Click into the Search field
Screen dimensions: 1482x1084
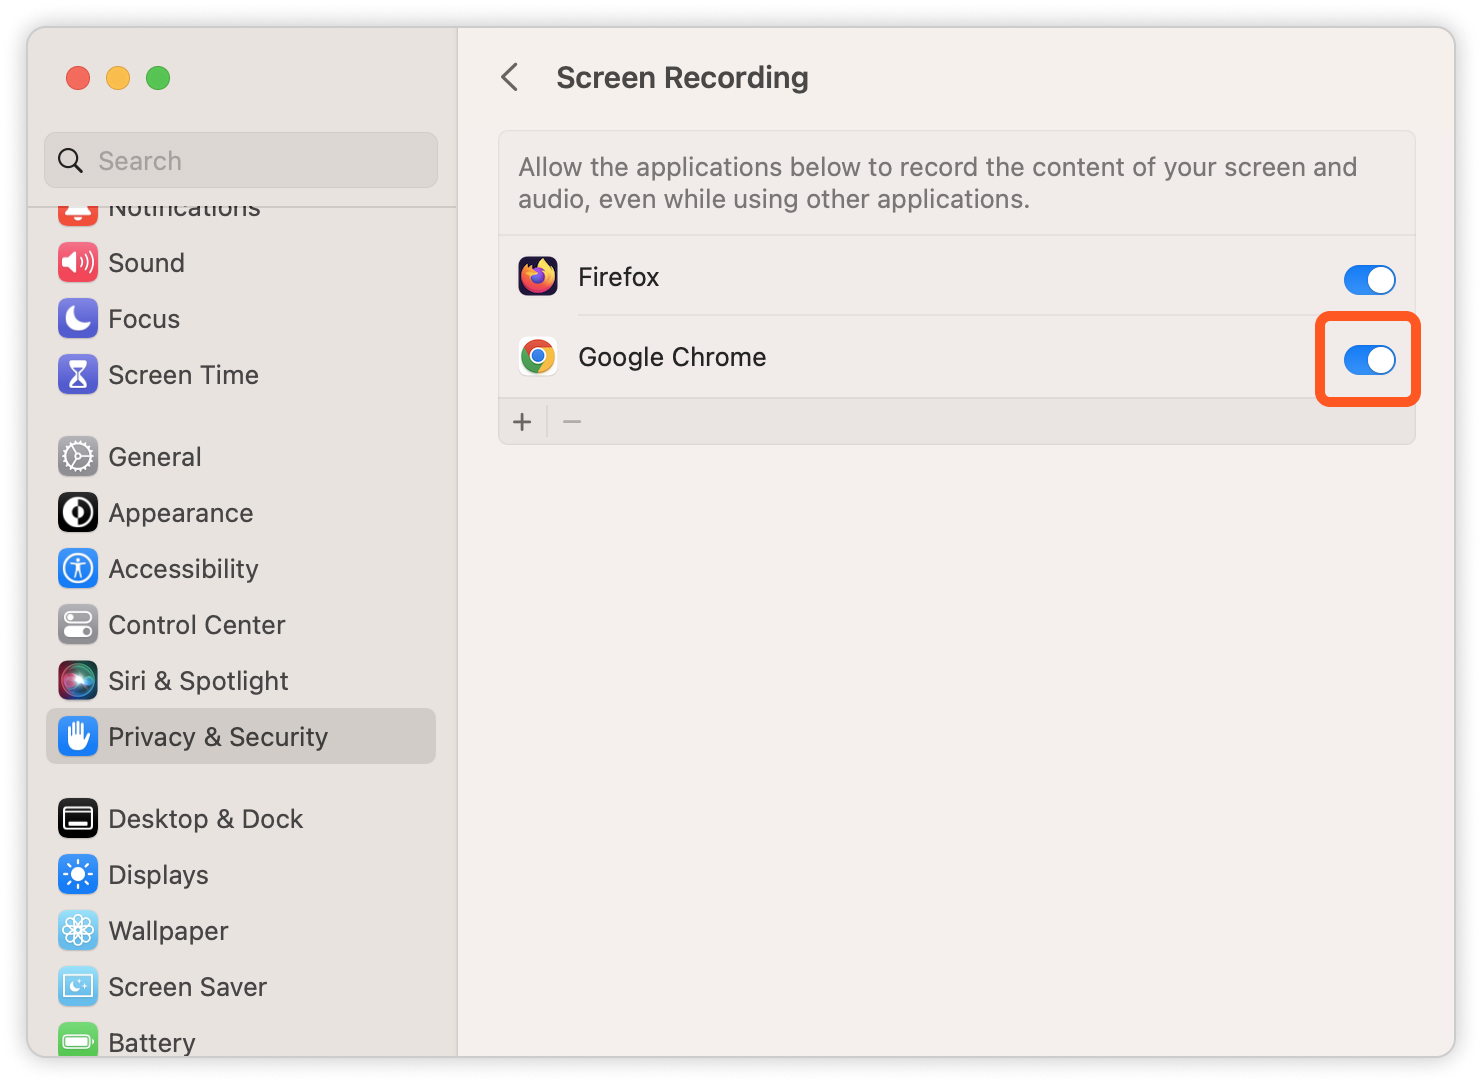(241, 160)
